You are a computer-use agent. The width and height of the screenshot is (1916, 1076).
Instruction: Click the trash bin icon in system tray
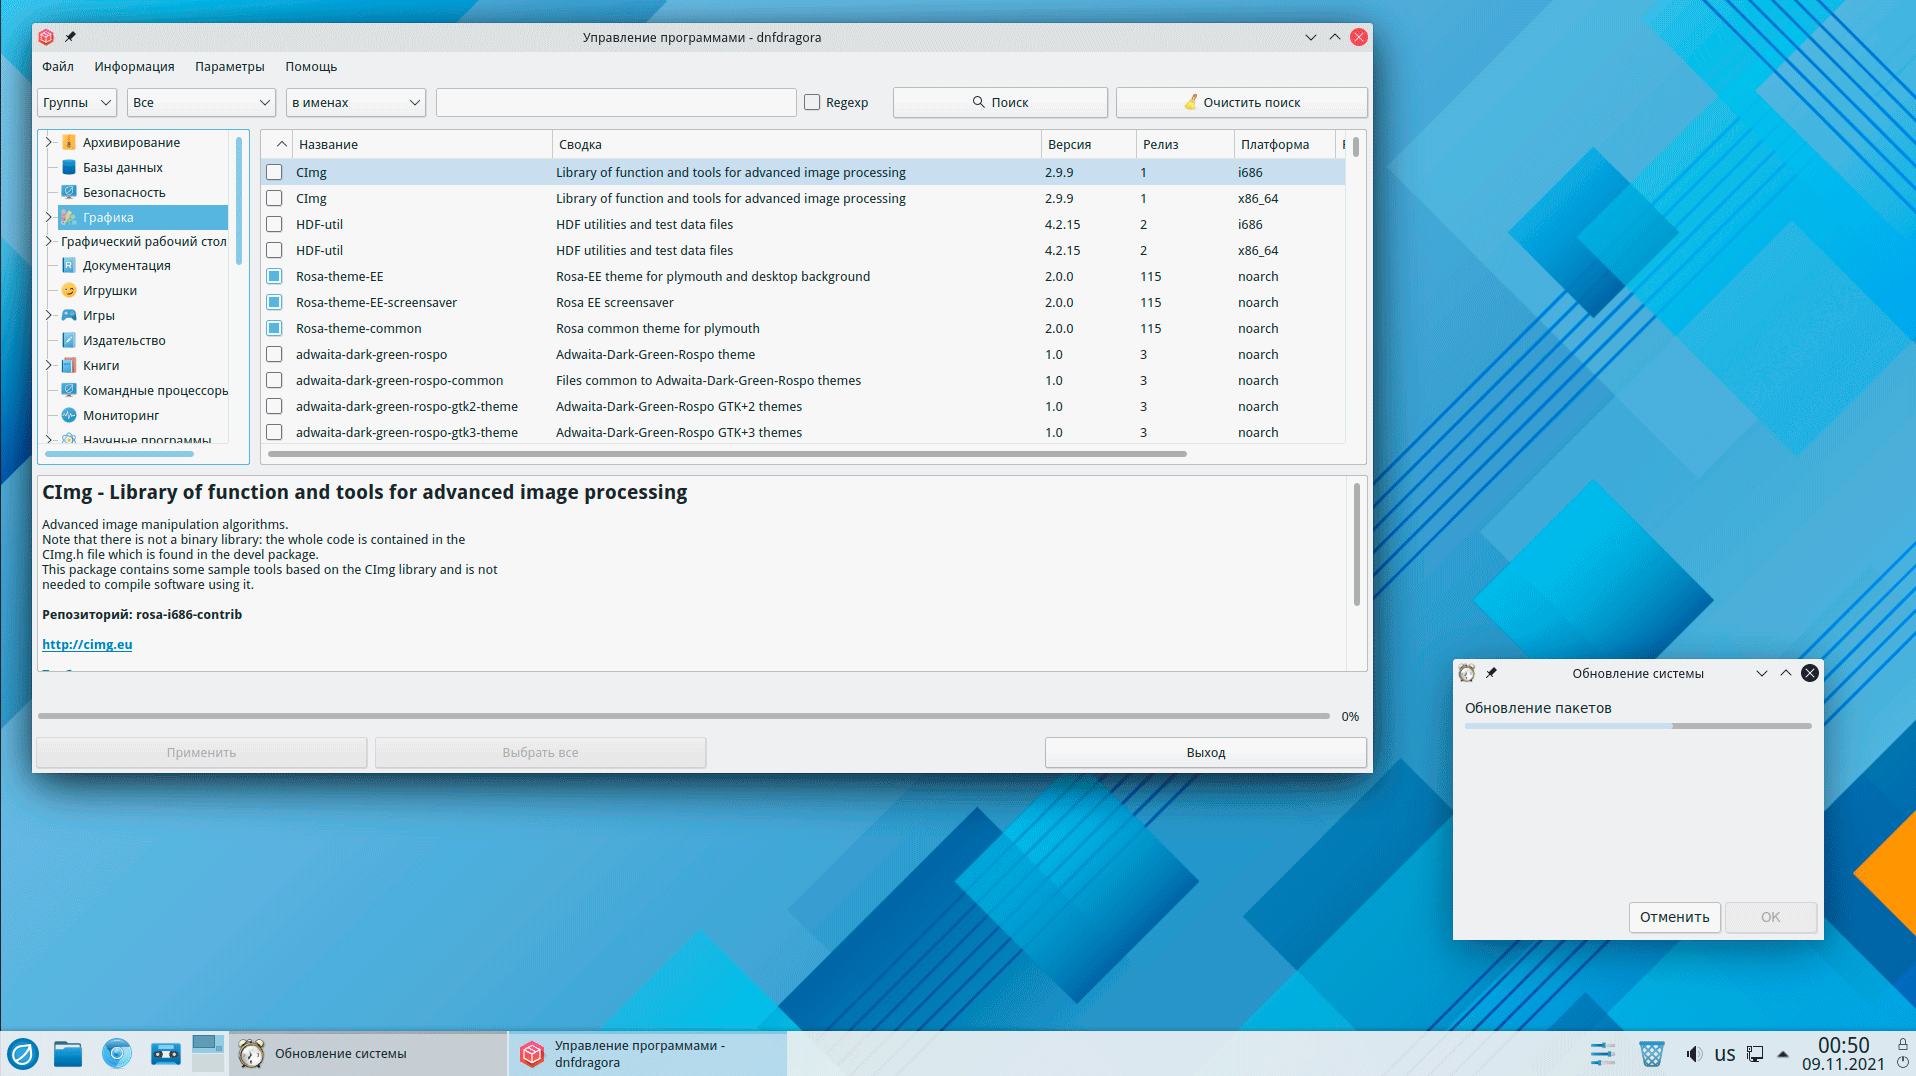pos(1651,1054)
